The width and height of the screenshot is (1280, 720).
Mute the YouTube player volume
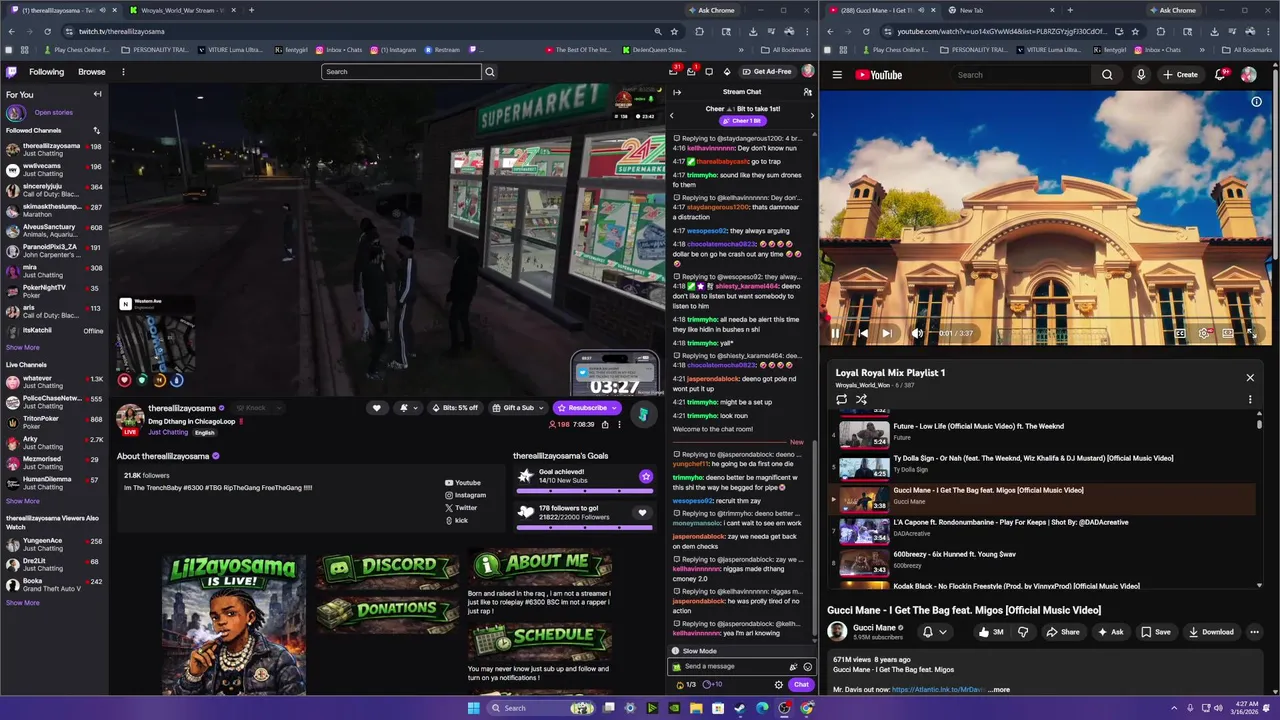coord(917,334)
